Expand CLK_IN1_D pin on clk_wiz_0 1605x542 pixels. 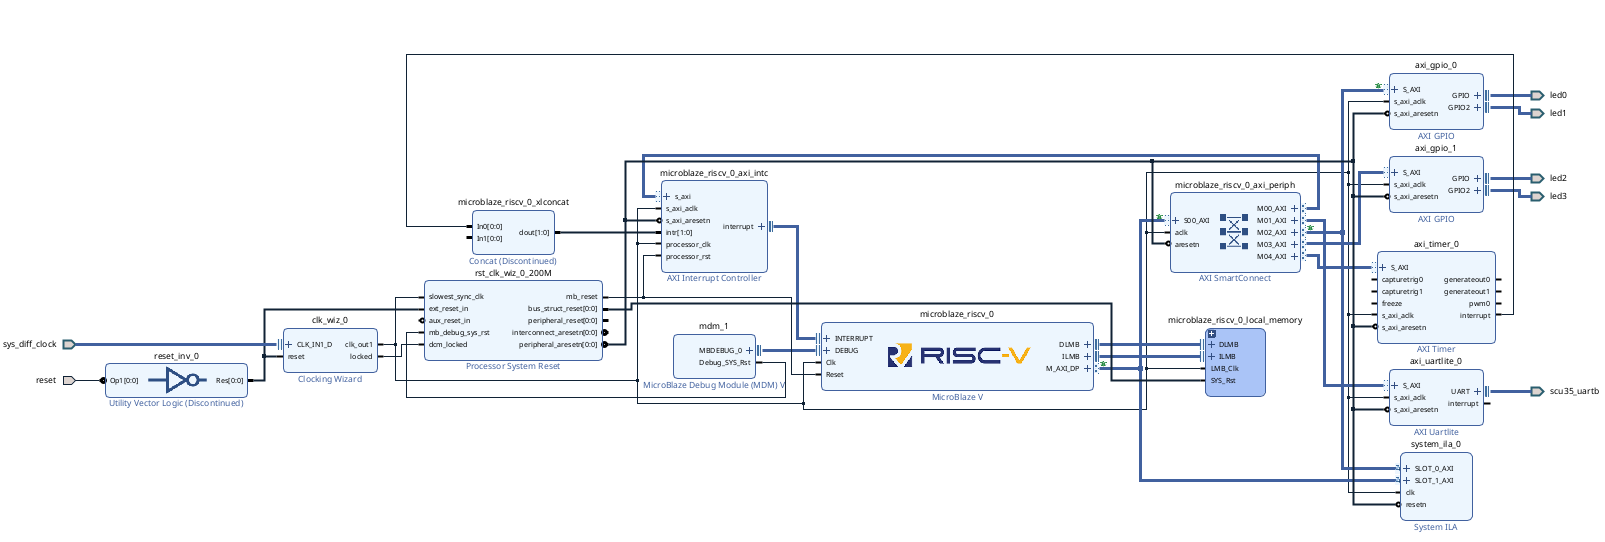(289, 344)
